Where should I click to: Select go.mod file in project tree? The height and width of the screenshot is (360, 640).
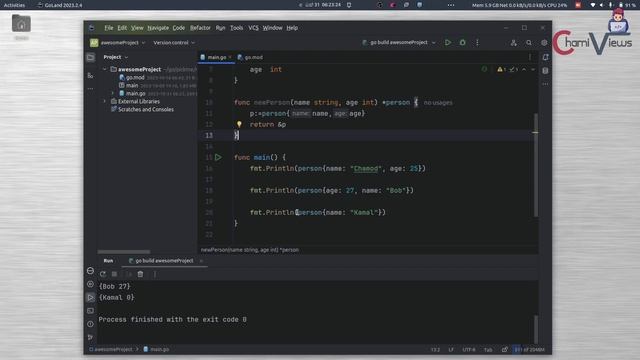tap(135, 77)
